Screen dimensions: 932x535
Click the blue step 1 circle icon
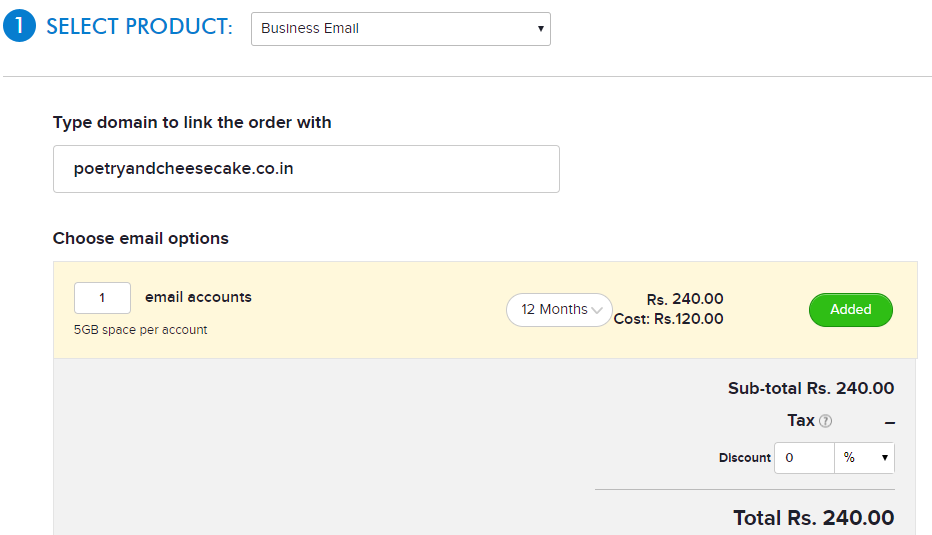tap(20, 26)
